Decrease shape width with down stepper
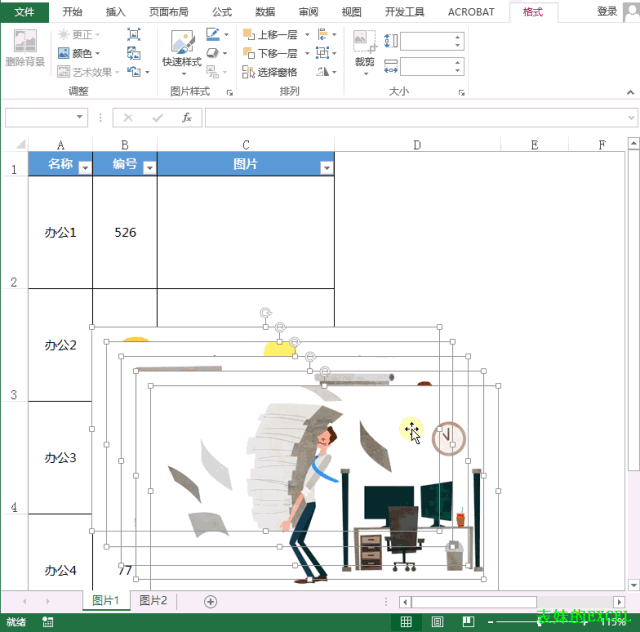Viewport: 640px width, 632px height. 458,71
